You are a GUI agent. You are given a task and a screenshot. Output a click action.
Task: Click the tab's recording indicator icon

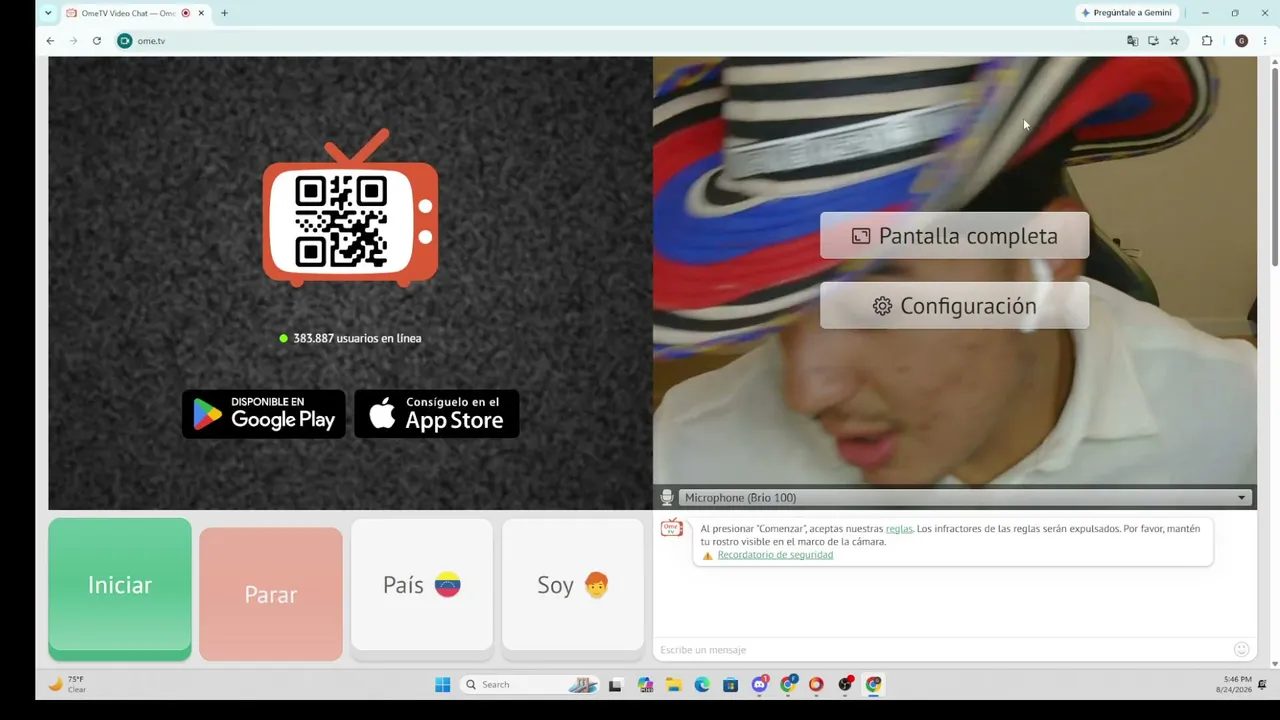click(186, 13)
